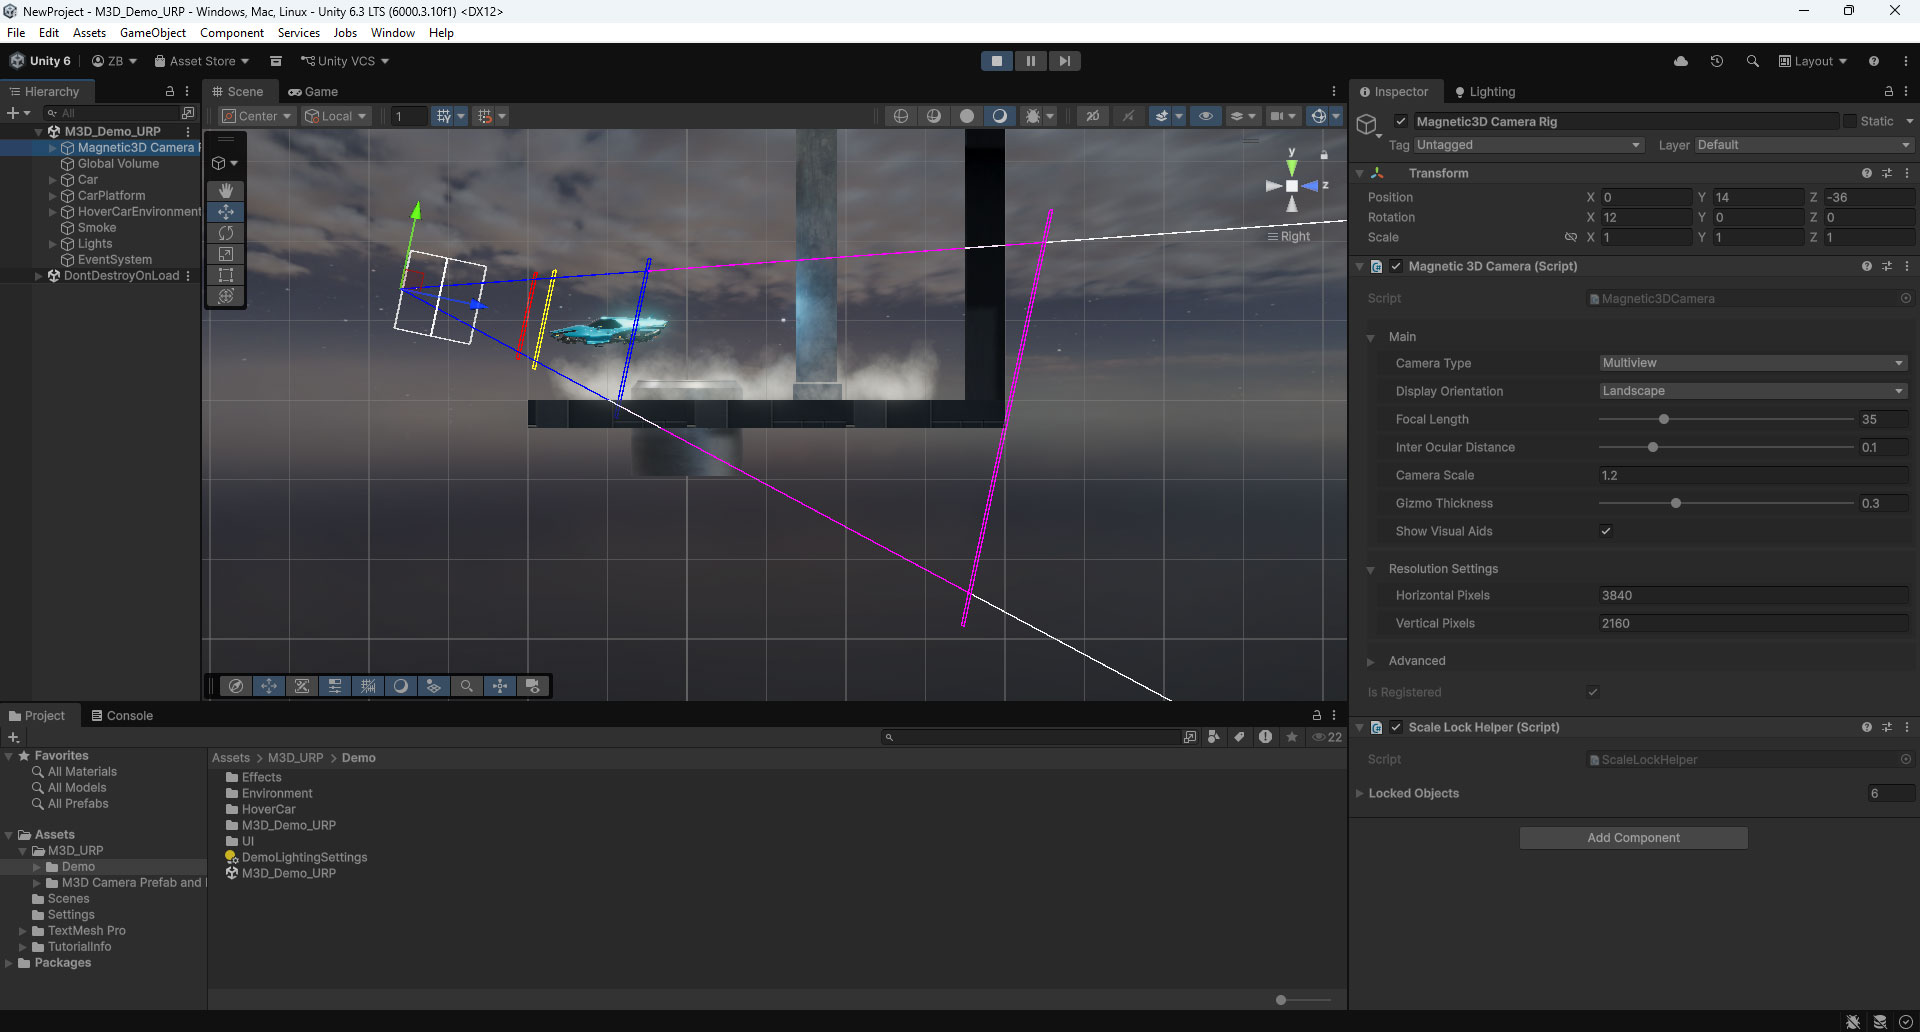Change Display Orientation via its dropdown
The height and width of the screenshot is (1032, 1920).
(x=1752, y=390)
